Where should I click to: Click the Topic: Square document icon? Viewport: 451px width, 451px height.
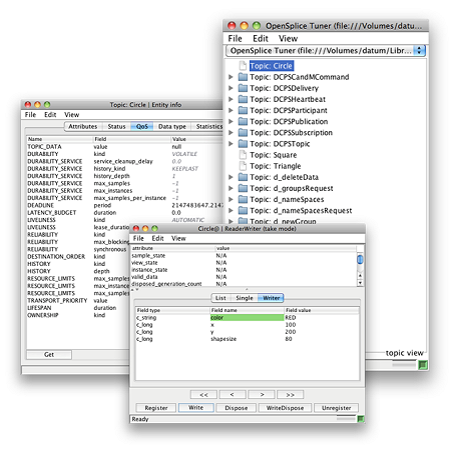click(243, 155)
